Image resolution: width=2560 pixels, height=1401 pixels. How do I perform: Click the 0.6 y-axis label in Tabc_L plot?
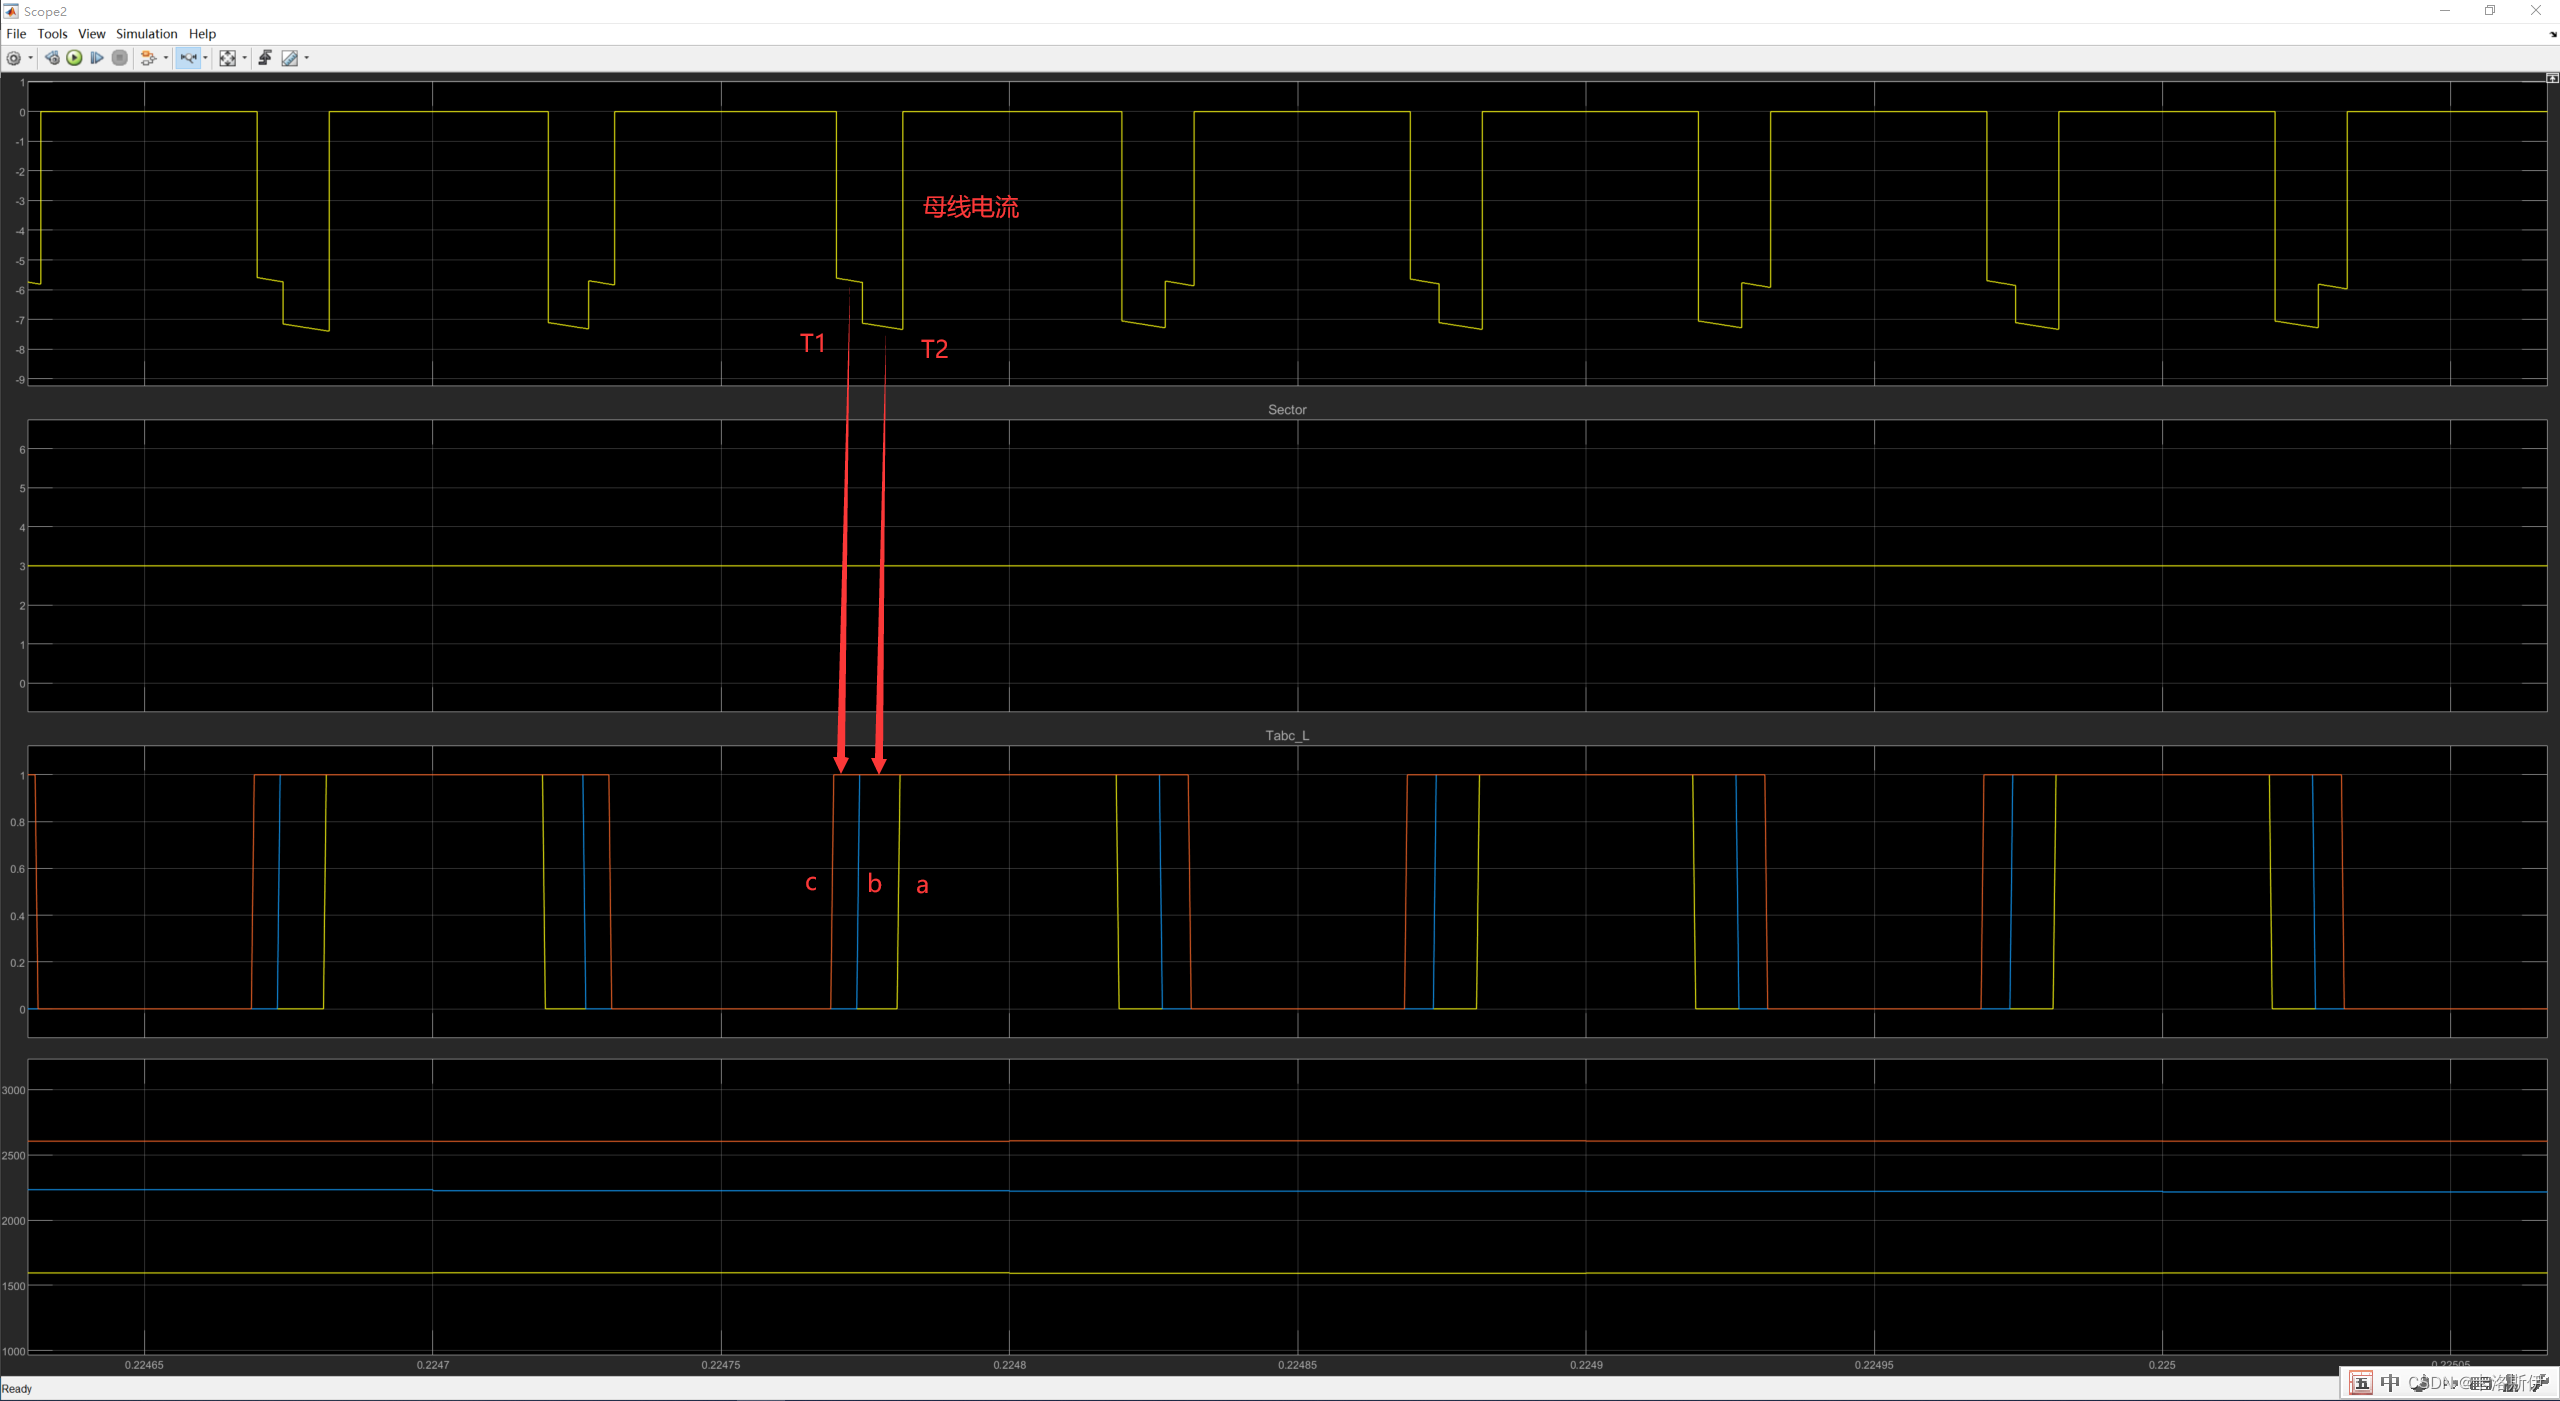pyautogui.click(x=18, y=870)
